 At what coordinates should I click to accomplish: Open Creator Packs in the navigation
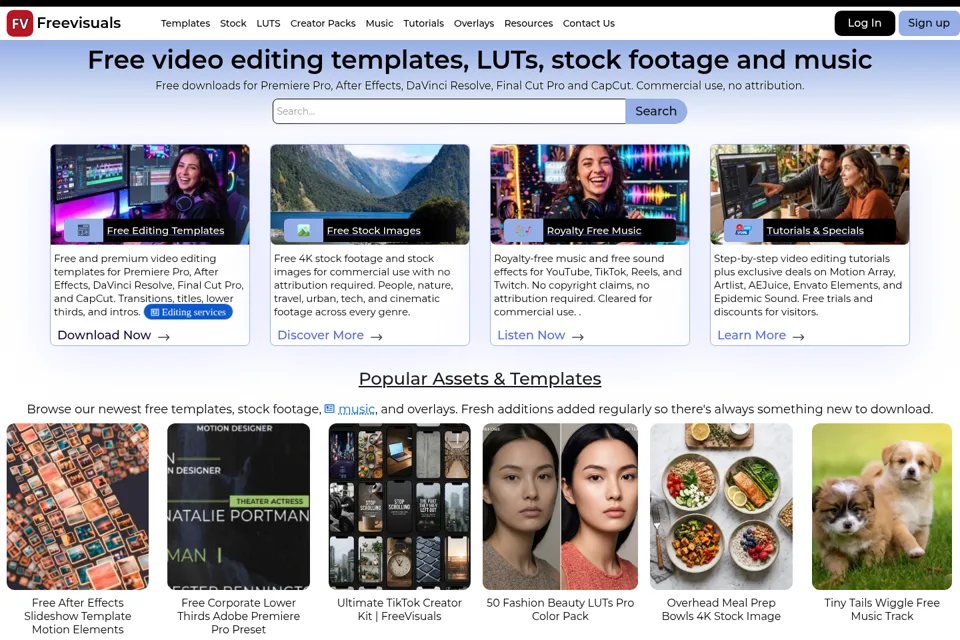[323, 23]
